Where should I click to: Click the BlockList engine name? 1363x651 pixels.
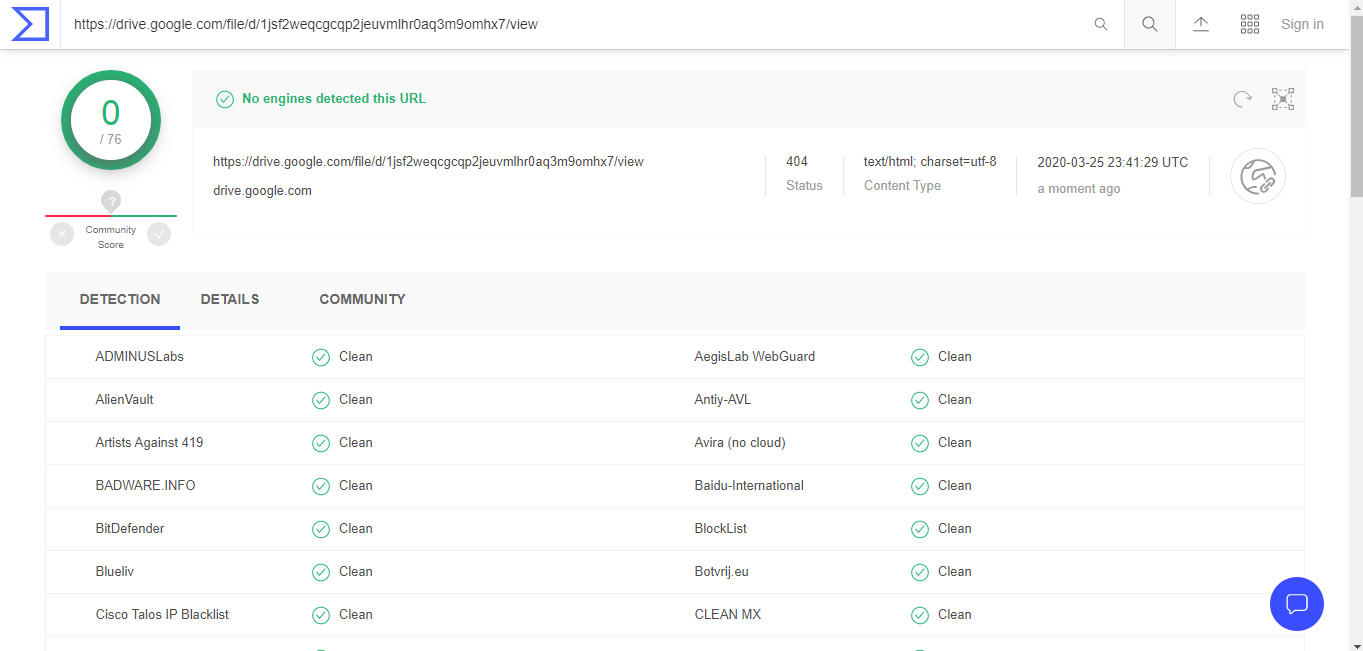721,528
